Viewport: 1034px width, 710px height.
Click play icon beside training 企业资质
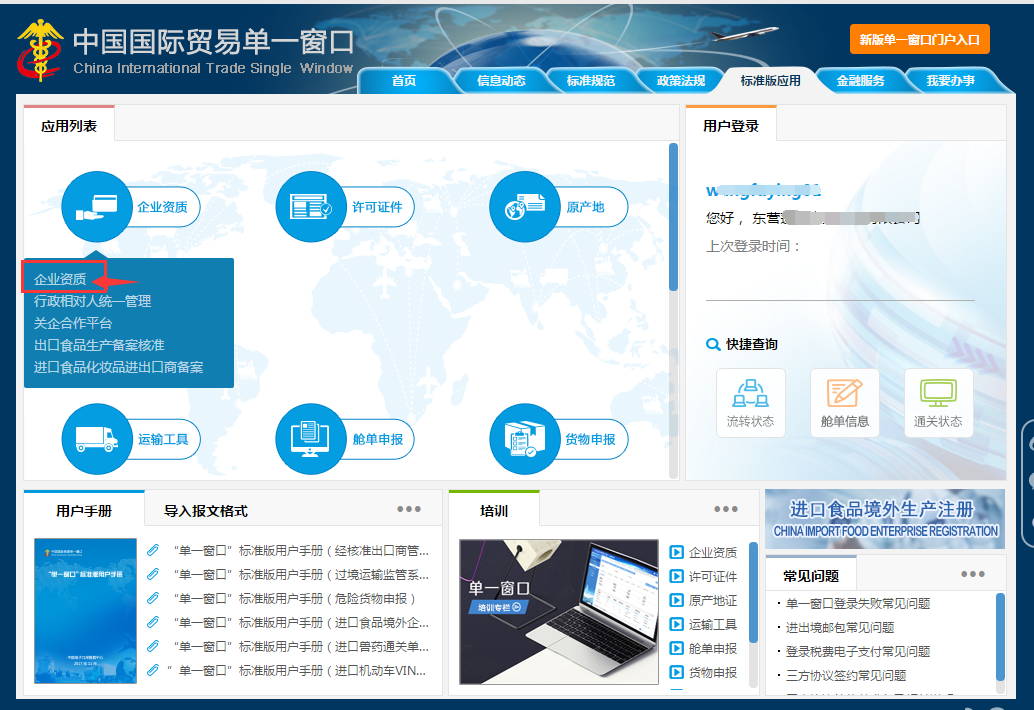point(676,552)
